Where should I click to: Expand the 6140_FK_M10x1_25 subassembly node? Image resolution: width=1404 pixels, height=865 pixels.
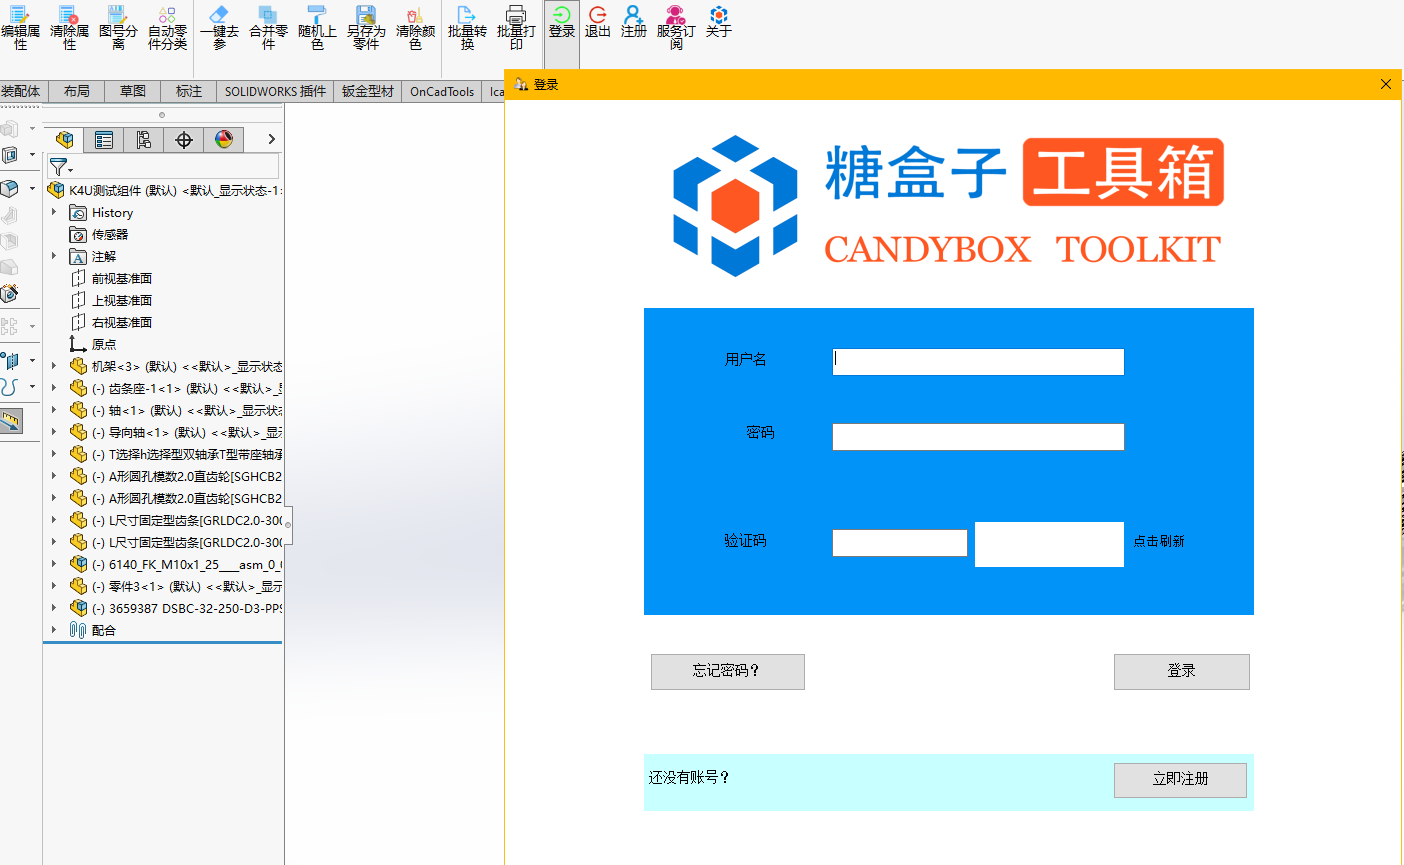(x=54, y=565)
